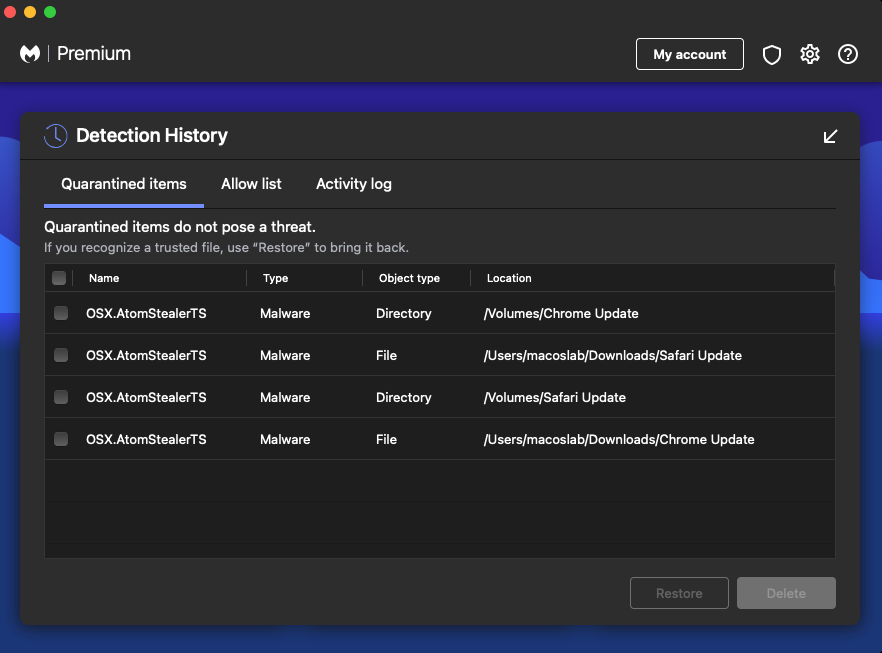
Task: Click OSX.AtomStealerTS in the /Volumes/Chrome Update row
Action: click(x=146, y=313)
